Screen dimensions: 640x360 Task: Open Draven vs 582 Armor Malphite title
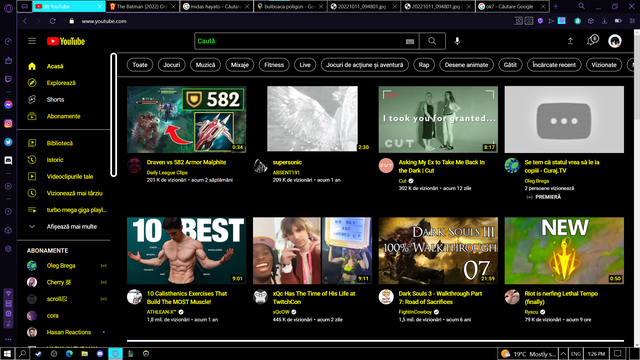coord(186,162)
